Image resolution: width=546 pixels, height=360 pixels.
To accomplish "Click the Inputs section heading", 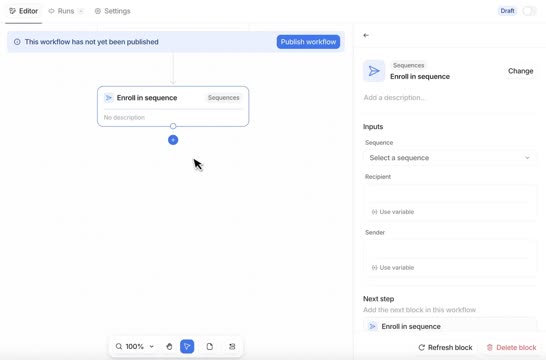I will [373, 127].
